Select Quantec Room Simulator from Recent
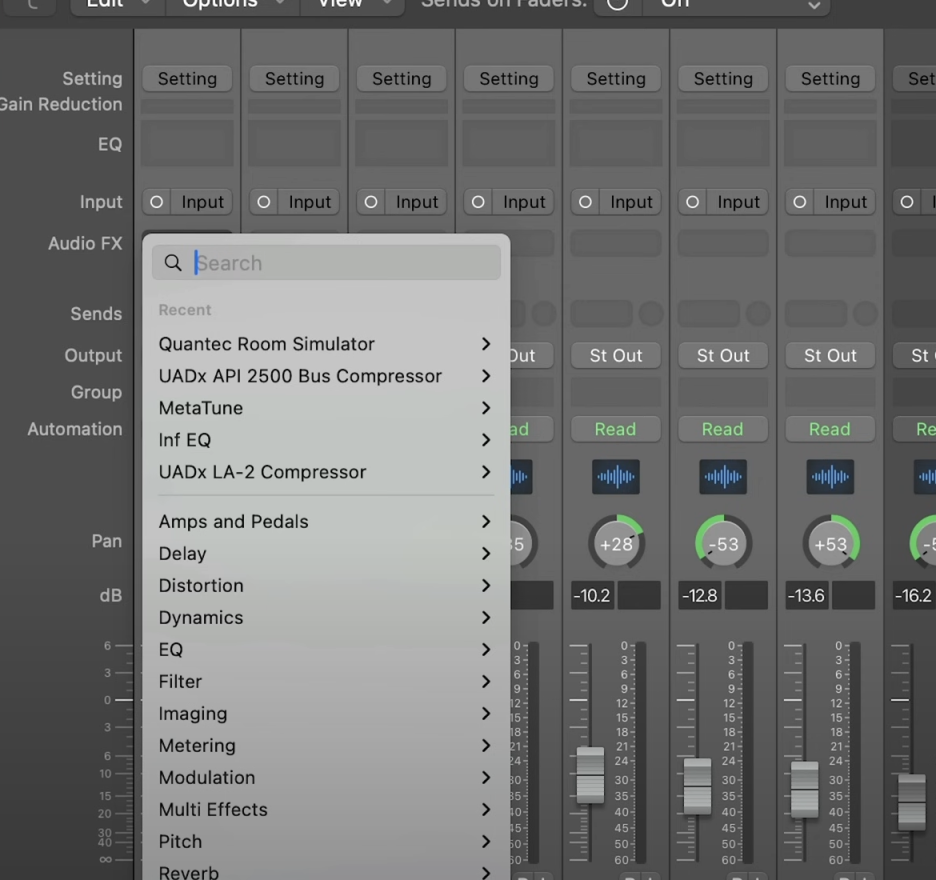Screen dimensions: 936x880 (x=326, y=344)
